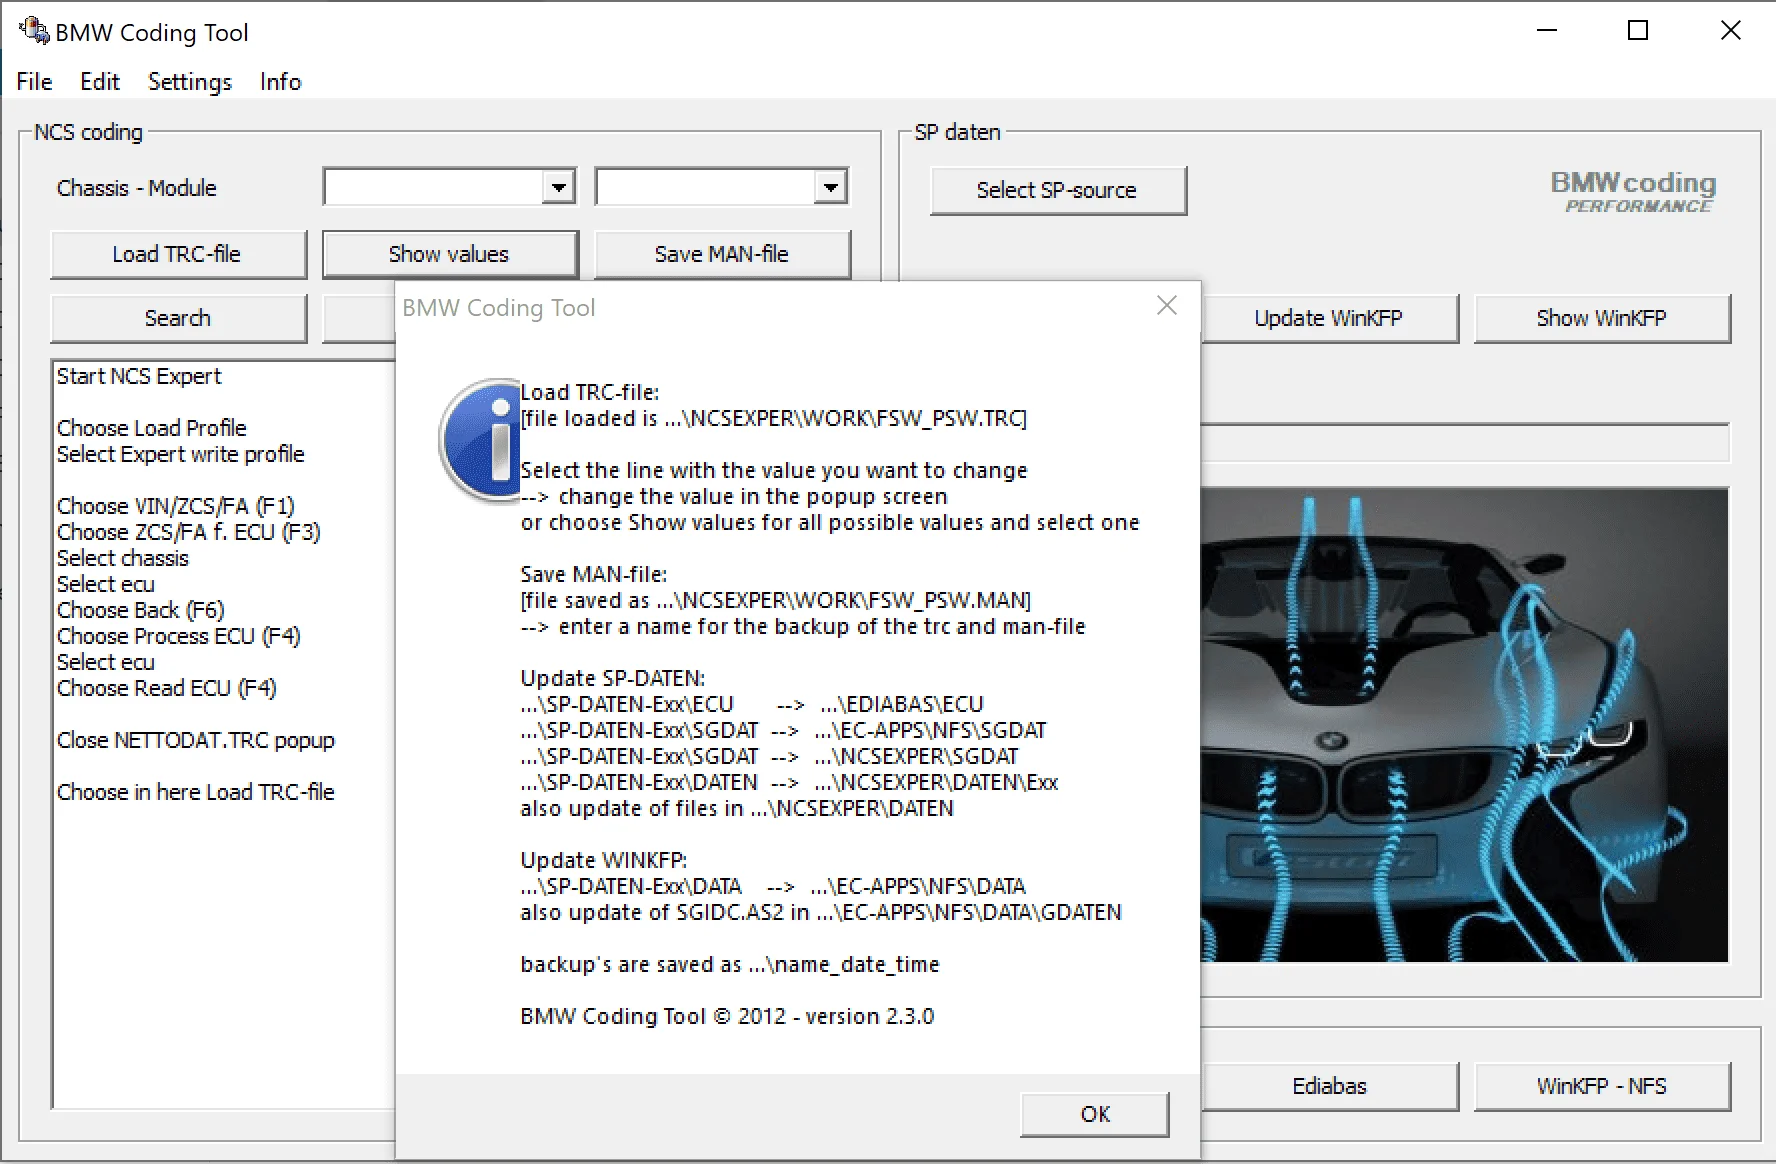Click the Search button

click(177, 318)
